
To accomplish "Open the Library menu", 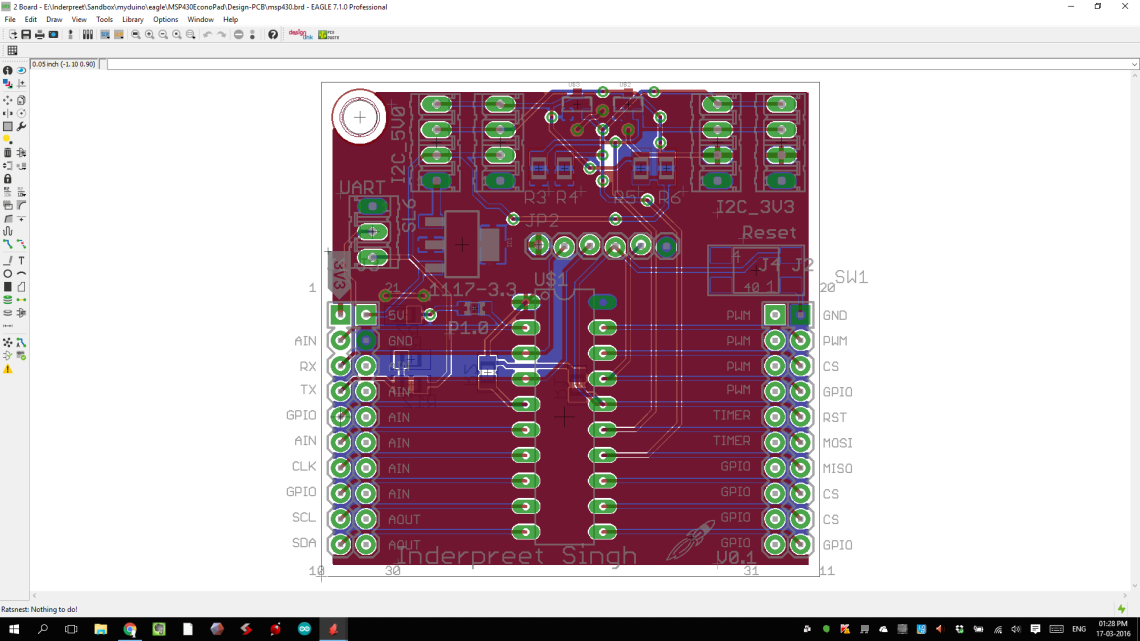I will coord(132,18).
